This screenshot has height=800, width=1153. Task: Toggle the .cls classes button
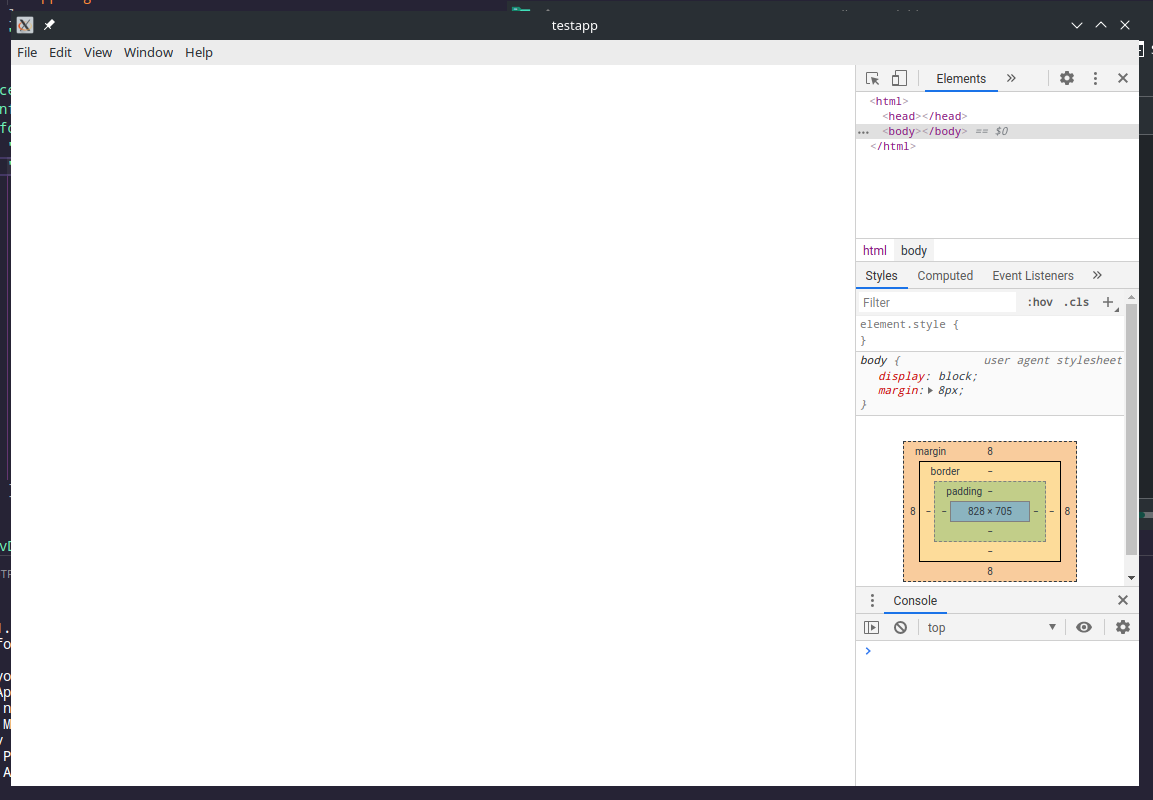click(x=1076, y=302)
